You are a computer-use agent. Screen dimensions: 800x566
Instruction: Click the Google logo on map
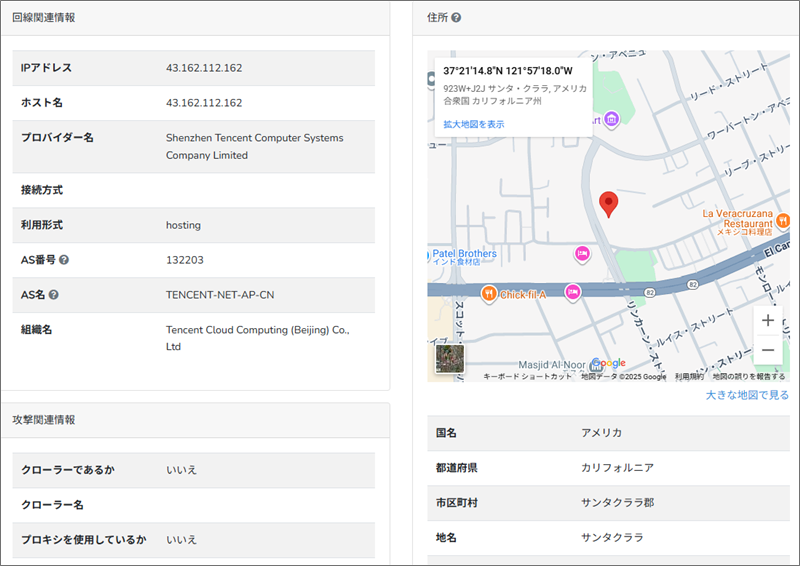pyautogui.click(x=609, y=363)
